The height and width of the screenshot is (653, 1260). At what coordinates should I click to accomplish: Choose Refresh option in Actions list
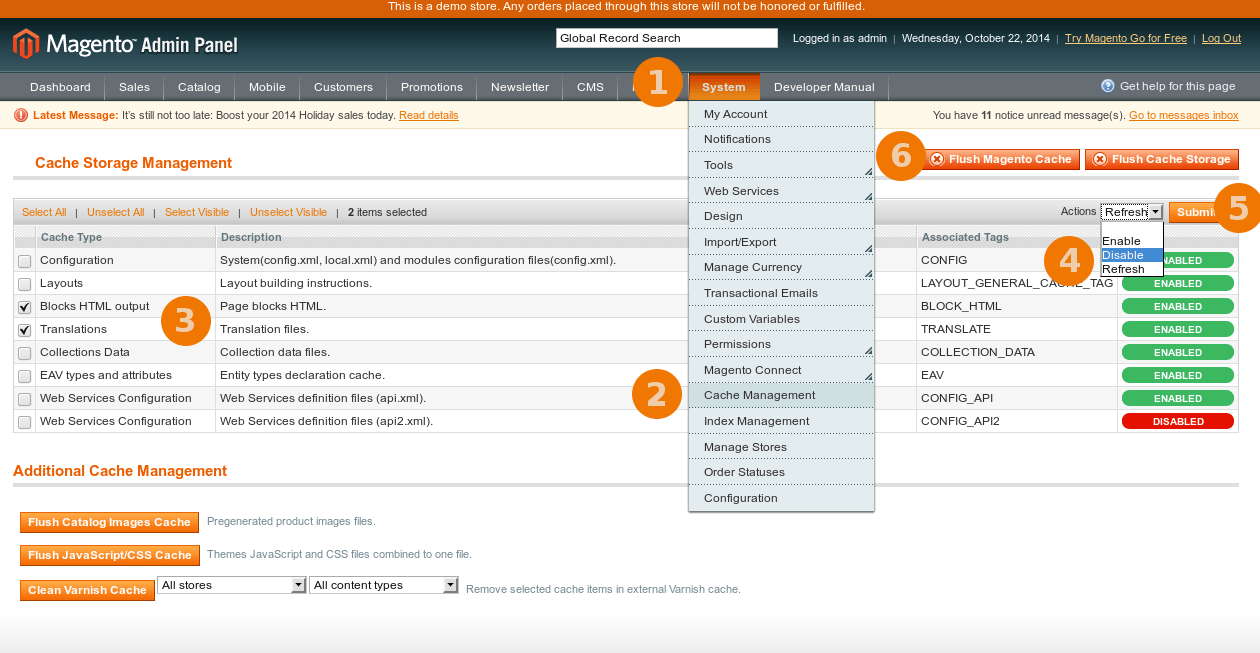click(1132, 269)
